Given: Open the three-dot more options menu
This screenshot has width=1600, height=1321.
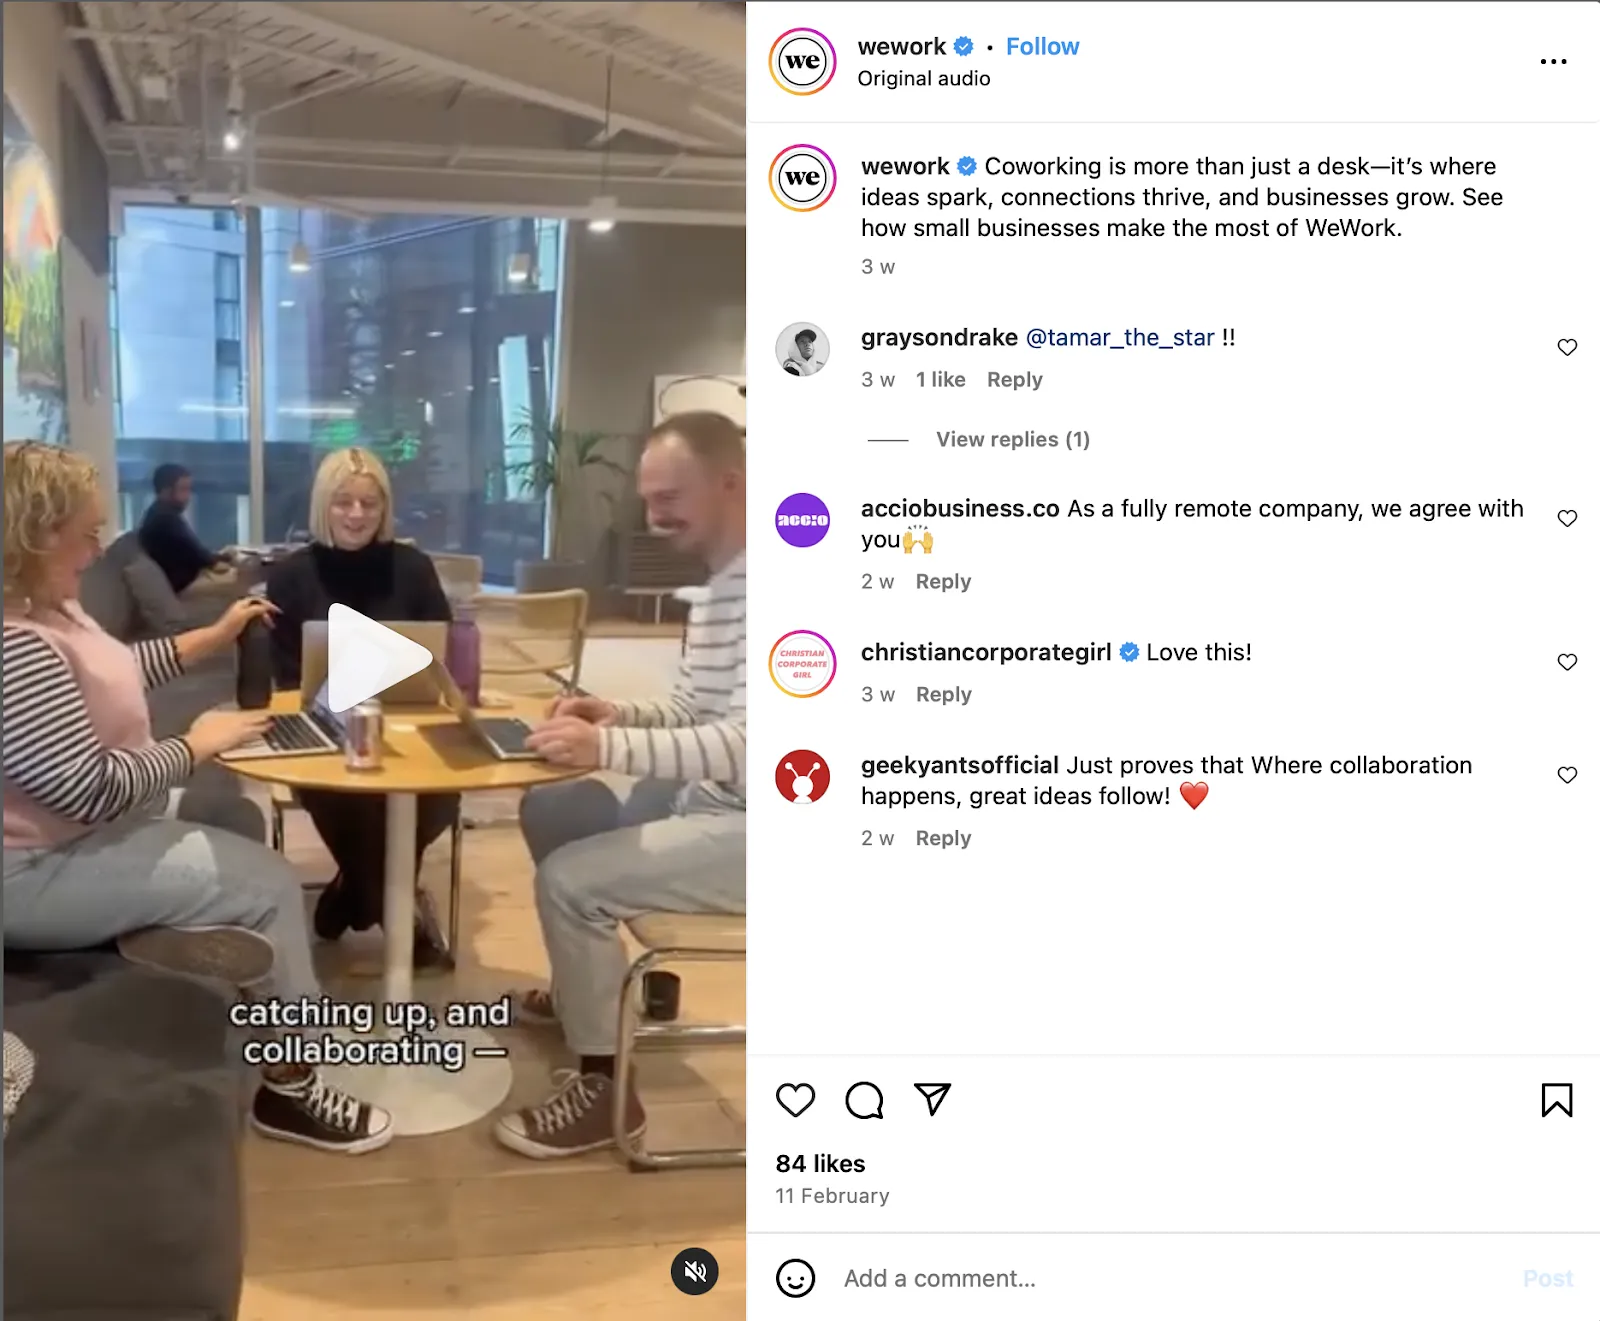Looking at the screenshot, I should 1553,62.
